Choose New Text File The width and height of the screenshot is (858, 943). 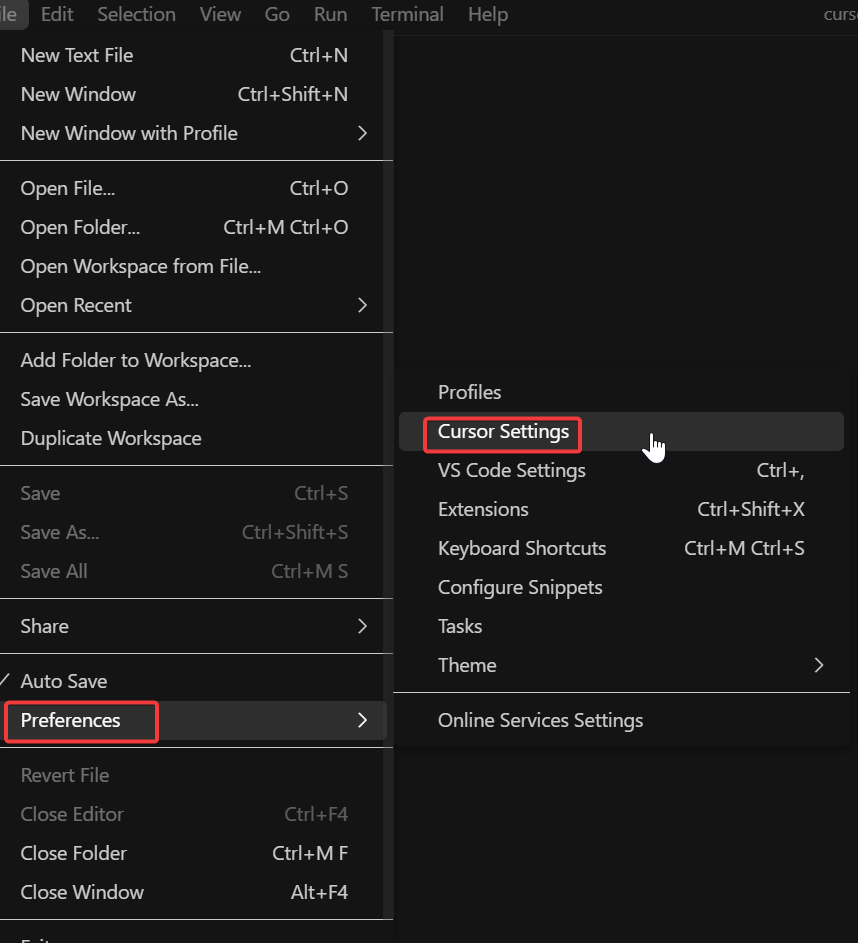pyautogui.click(x=77, y=56)
